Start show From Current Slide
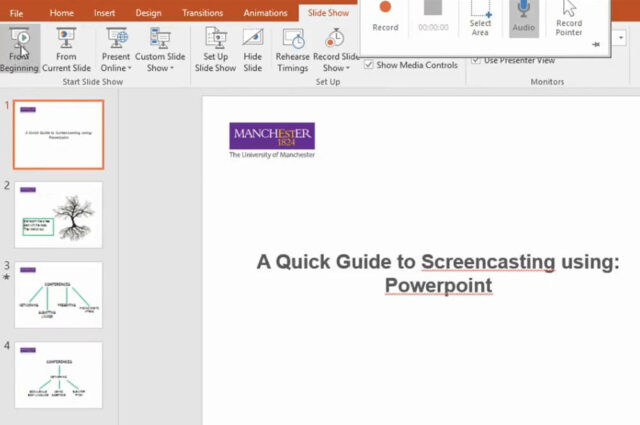This screenshot has width=640, height=425. point(66,50)
